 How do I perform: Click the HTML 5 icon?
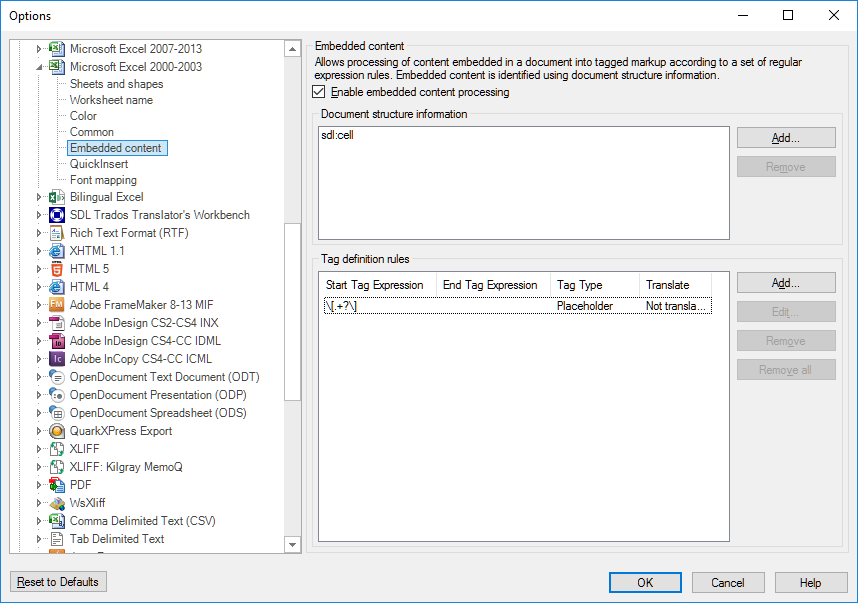57,269
